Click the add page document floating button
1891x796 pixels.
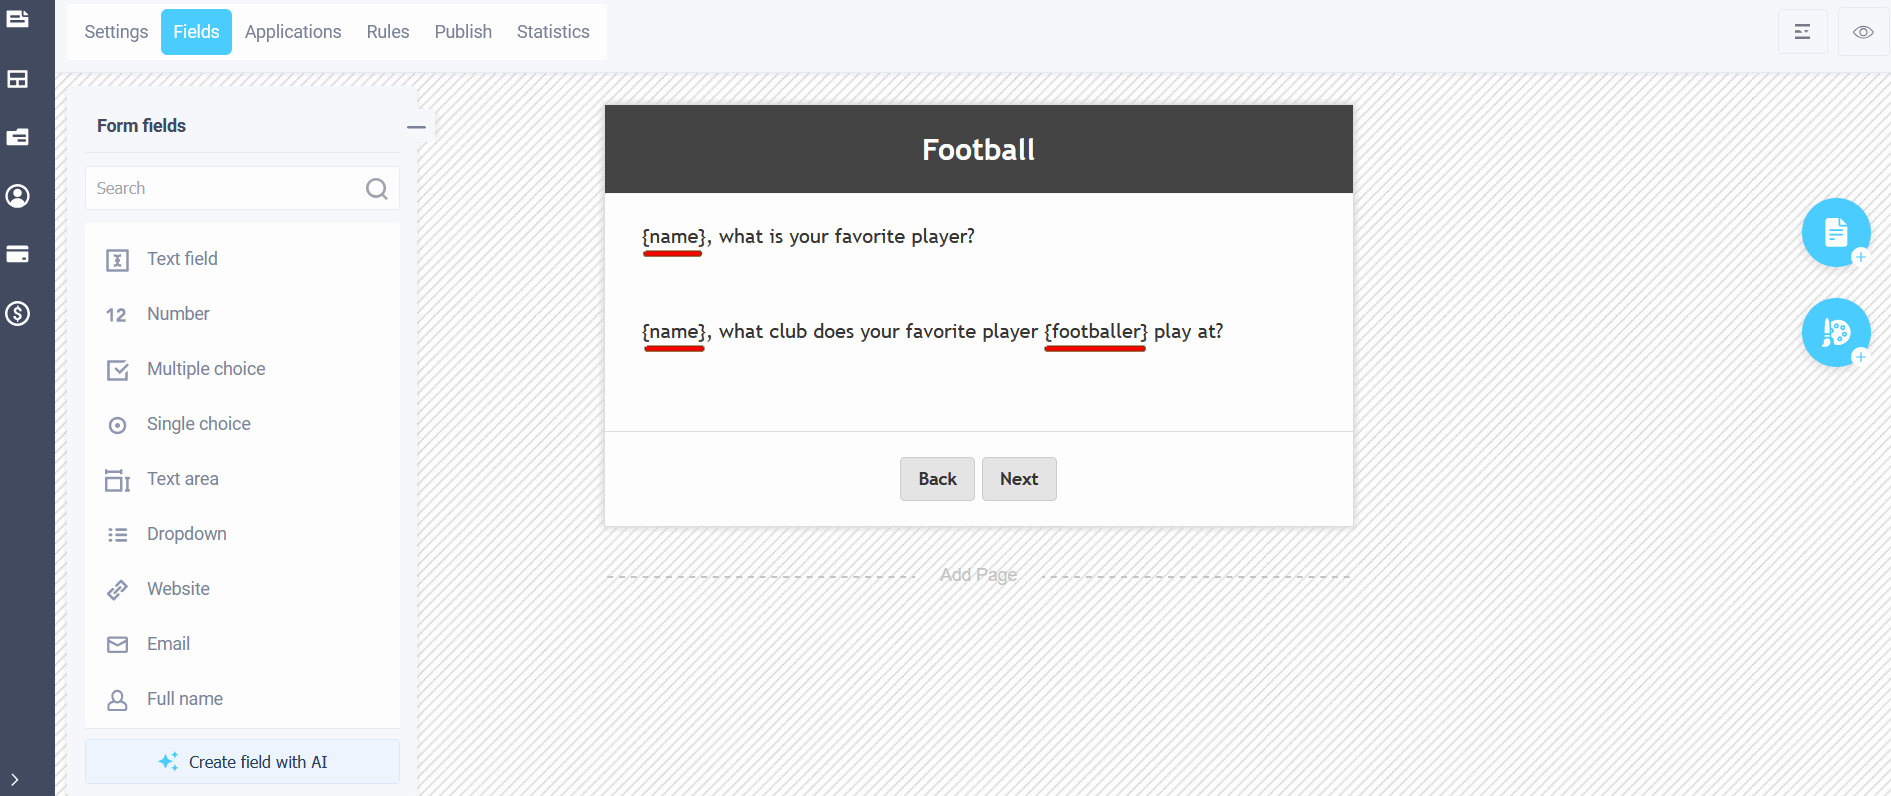(1836, 233)
